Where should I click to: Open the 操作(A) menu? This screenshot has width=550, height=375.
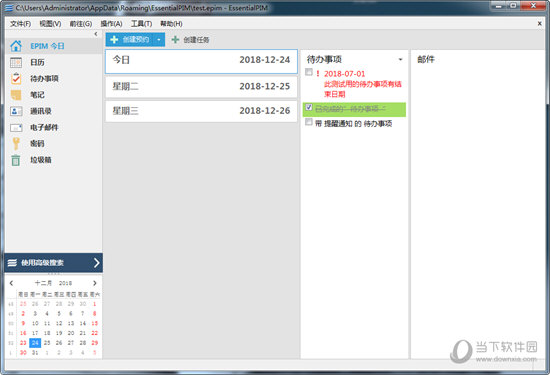[x=111, y=24]
